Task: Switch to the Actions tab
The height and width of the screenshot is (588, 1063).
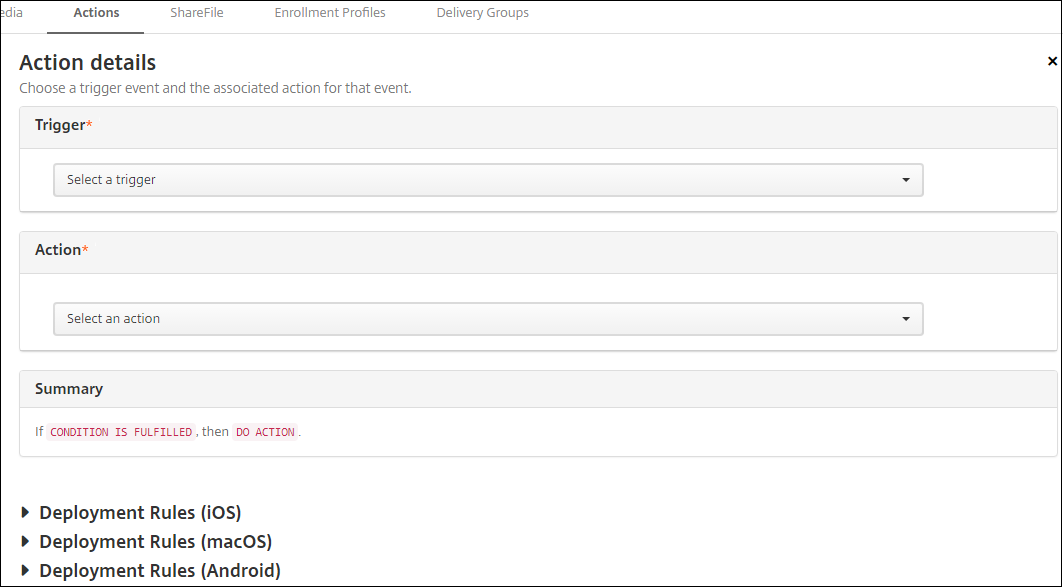Action: tap(96, 13)
